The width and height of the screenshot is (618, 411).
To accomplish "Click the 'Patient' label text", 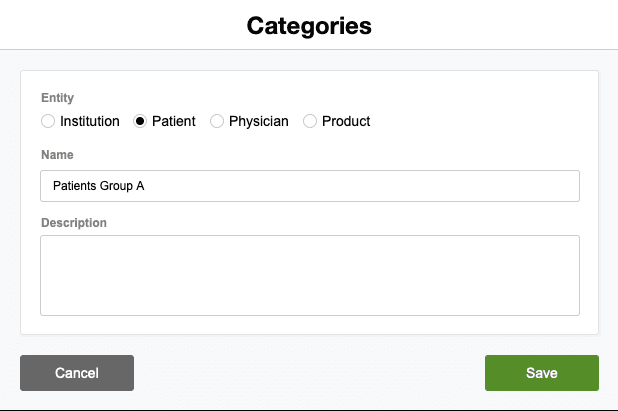I will 174,121.
